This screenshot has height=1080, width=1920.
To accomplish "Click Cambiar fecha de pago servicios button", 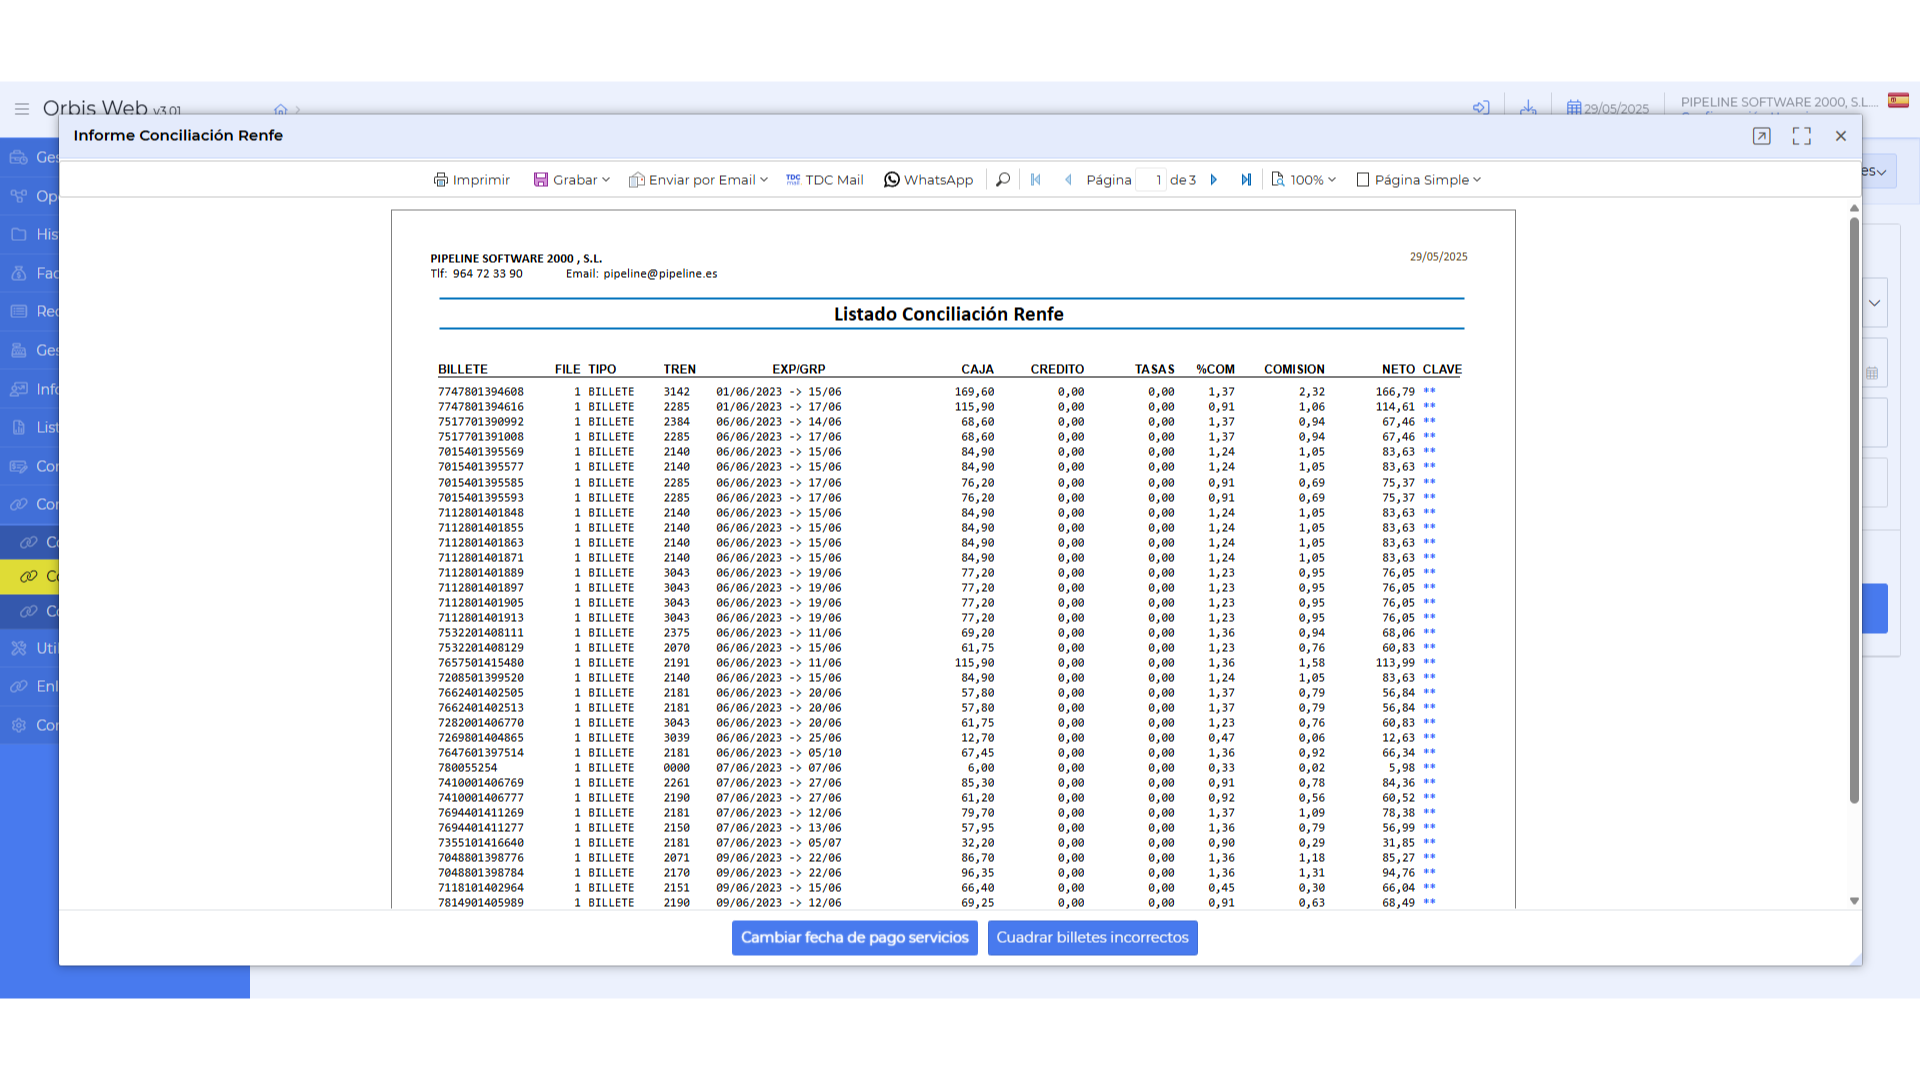I will pyautogui.click(x=855, y=938).
